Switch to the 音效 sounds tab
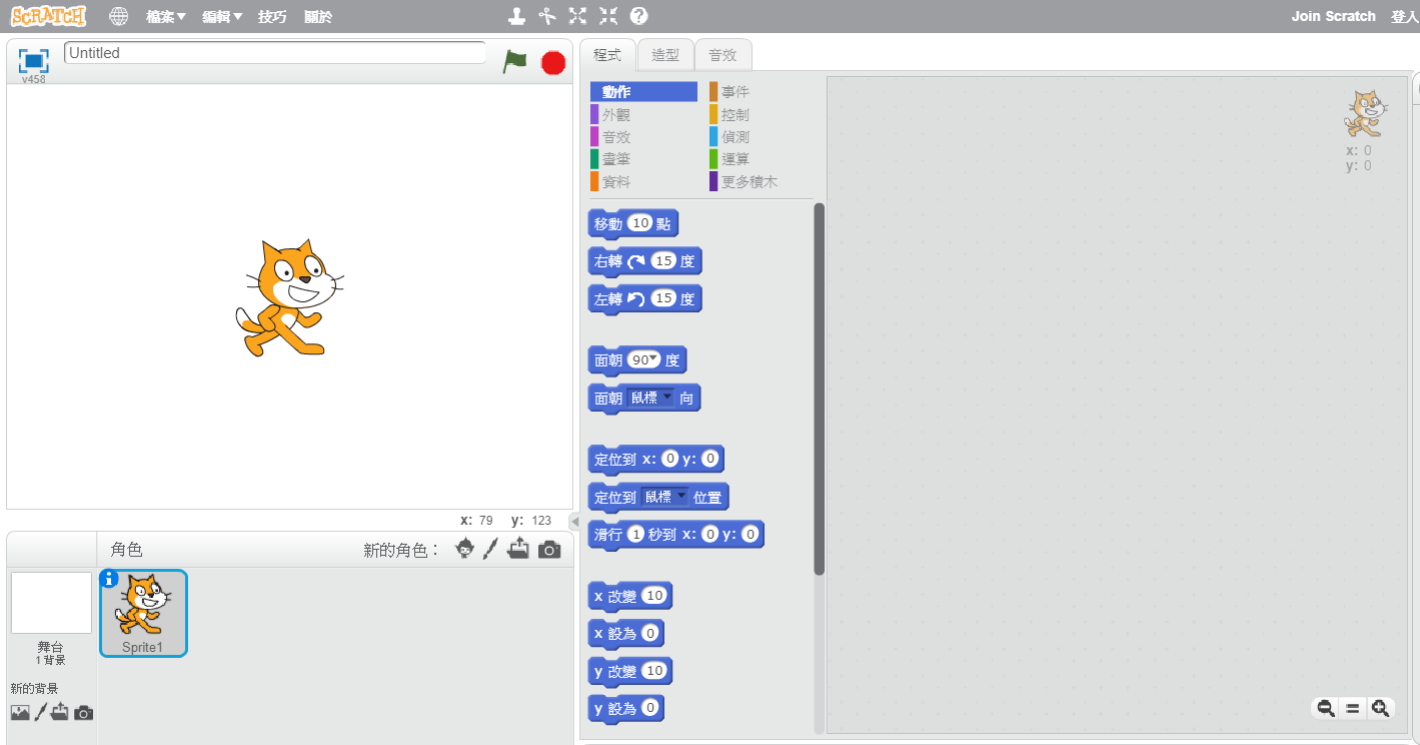The width and height of the screenshot is (1420, 745). (x=722, y=55)
